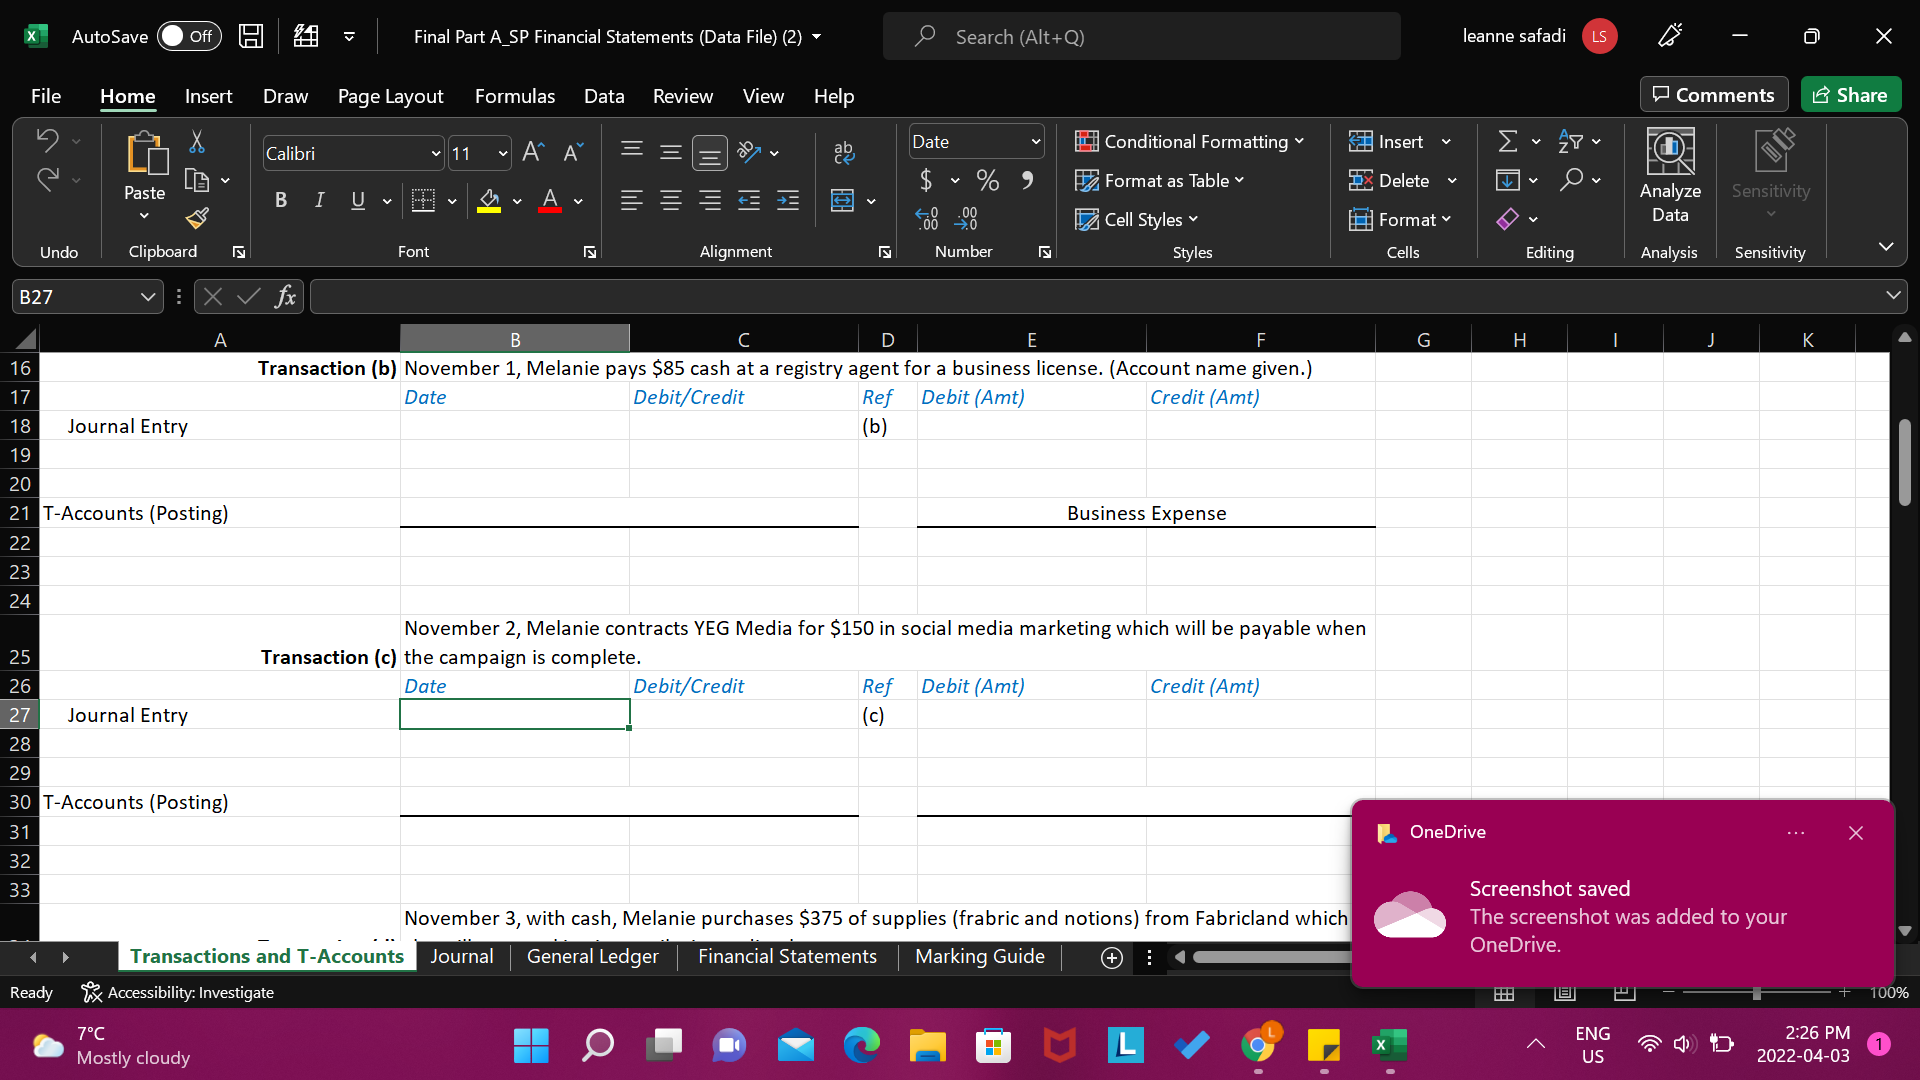Toggle underline on cell B27
Viewport: 1920px width, 1080px height.
click(x=357, y=200)
